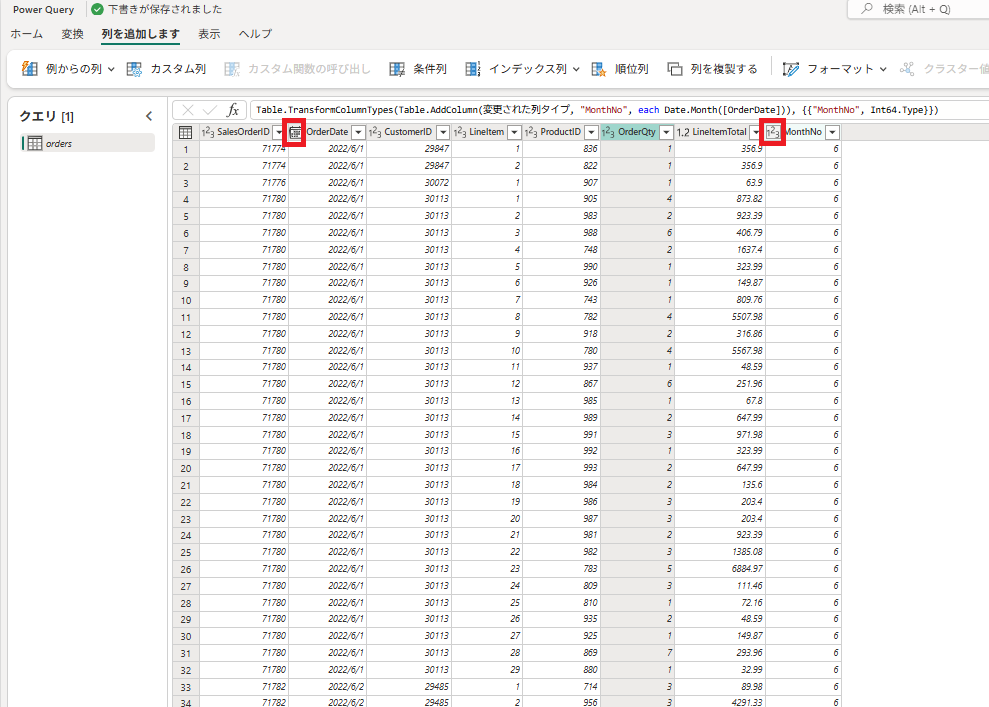
Task: Click the LineItem data type icon
Action: 460,132
